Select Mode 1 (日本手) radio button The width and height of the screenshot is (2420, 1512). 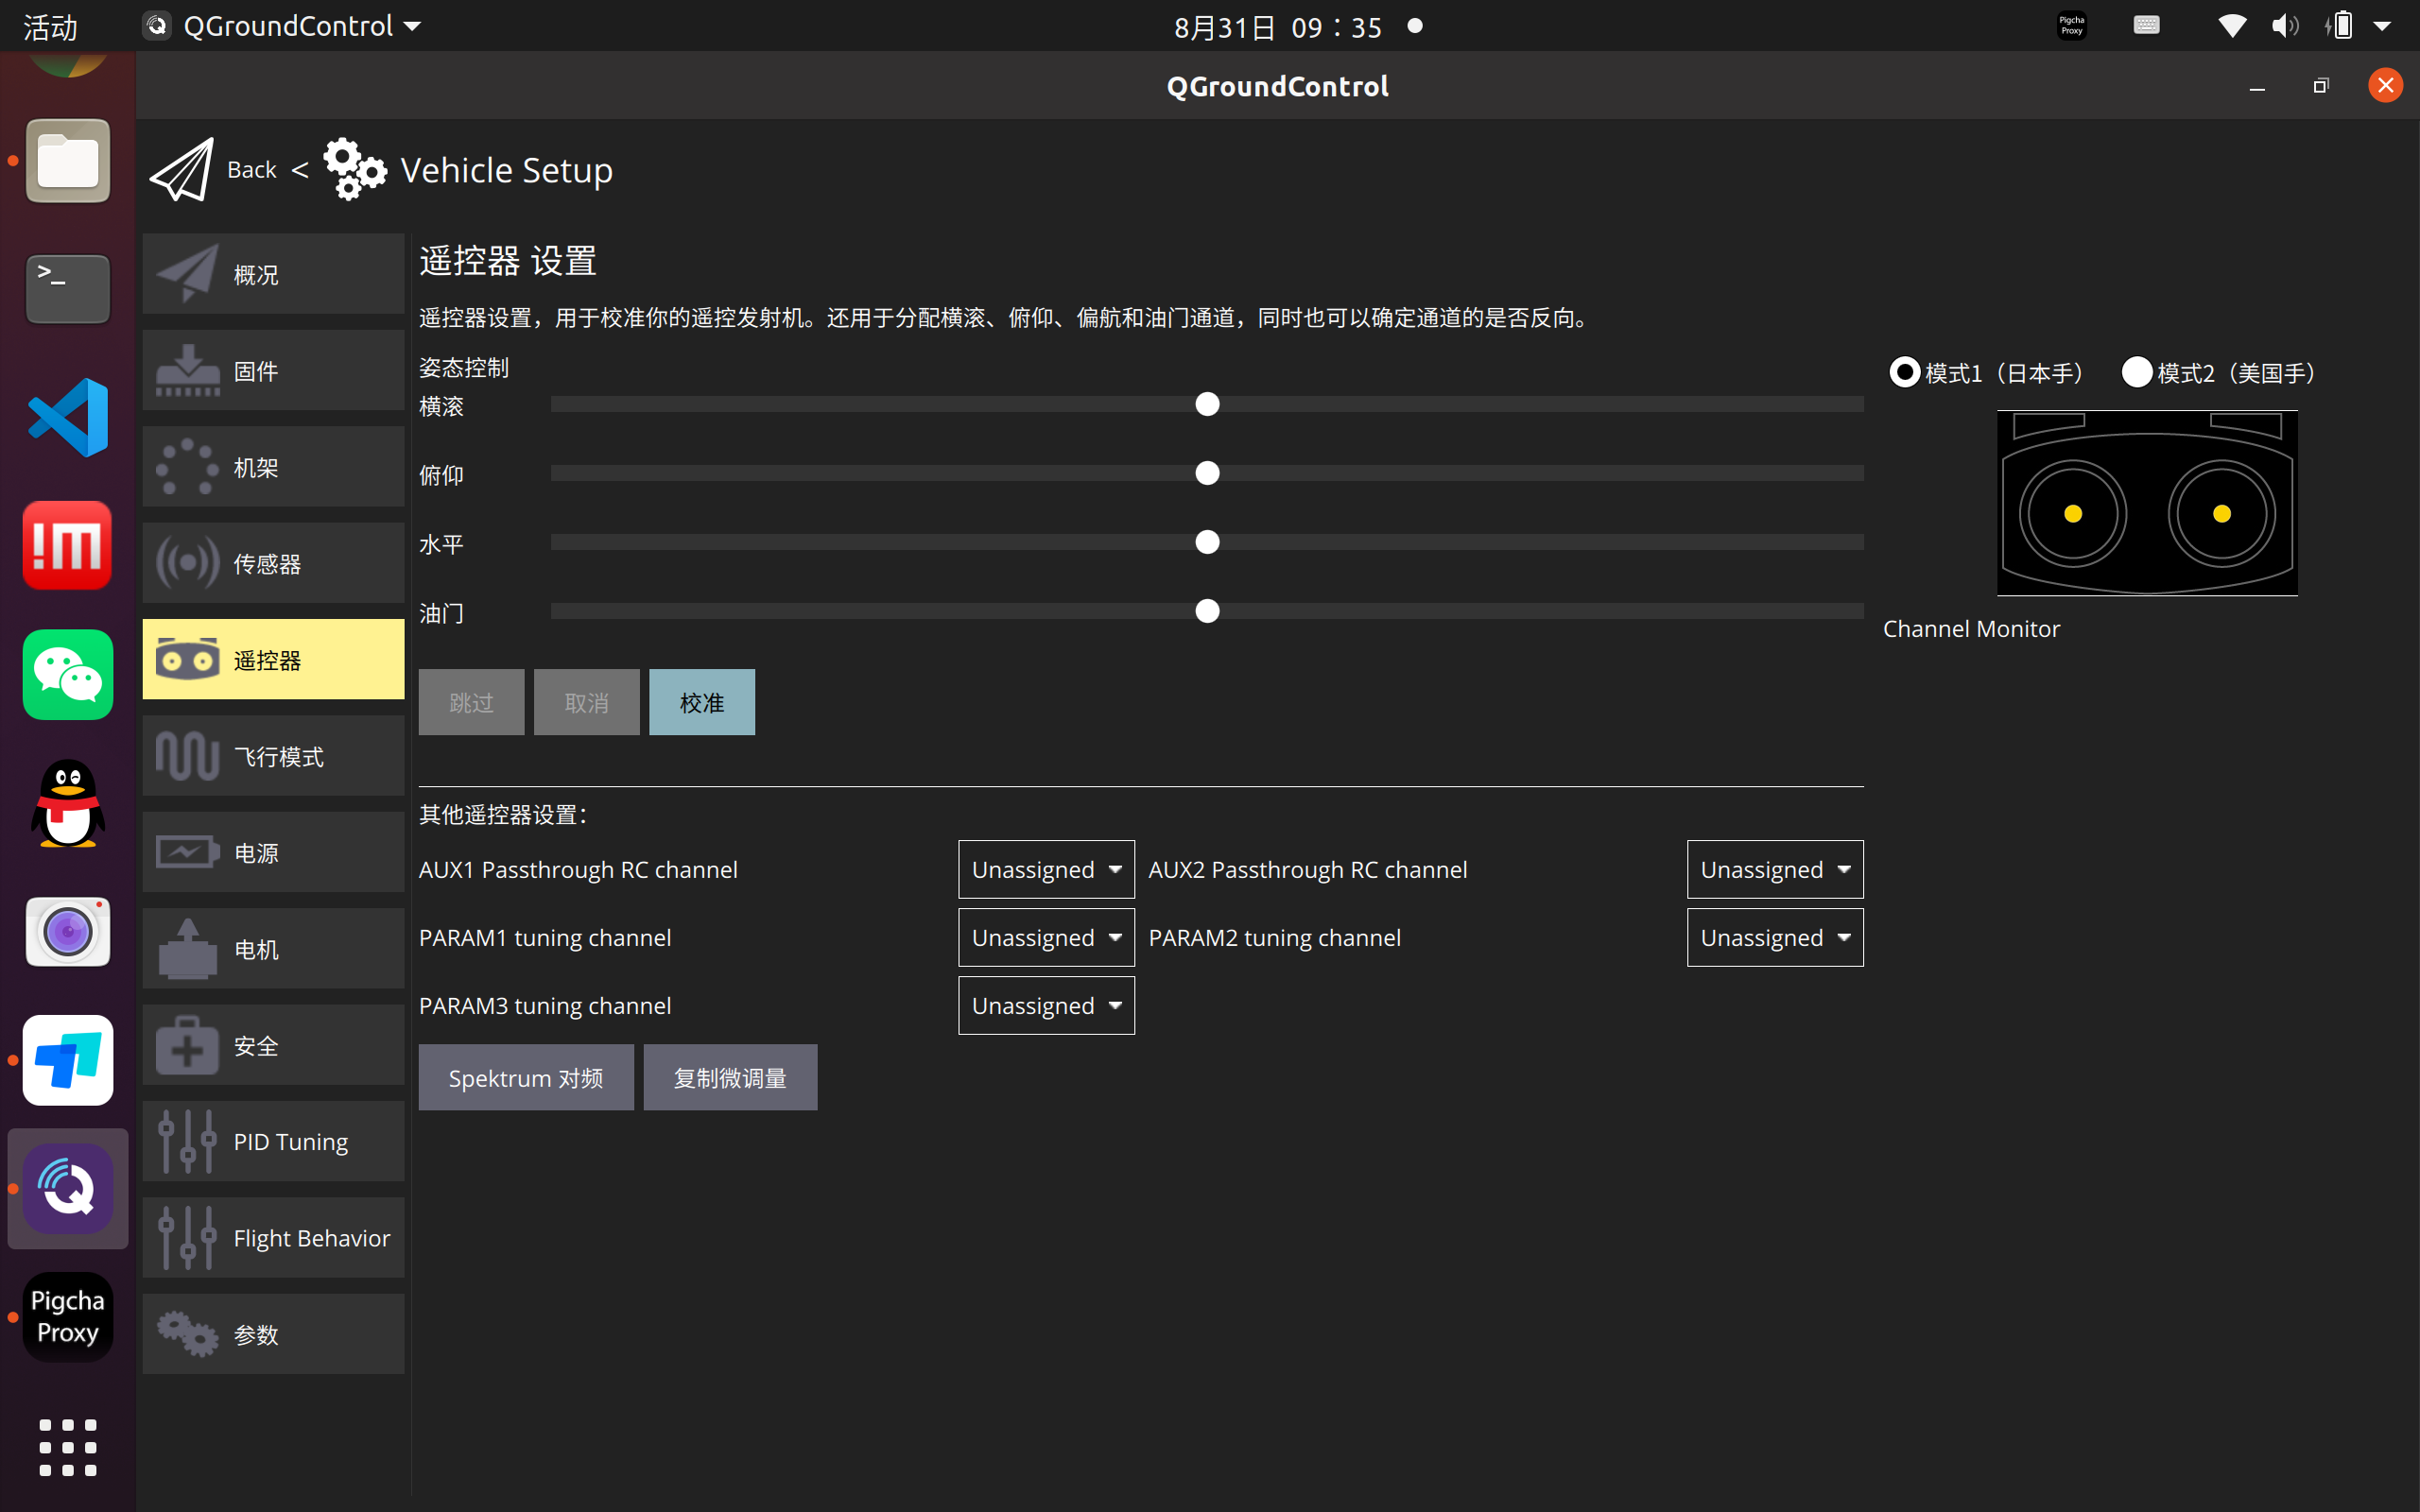(1904, 373)
